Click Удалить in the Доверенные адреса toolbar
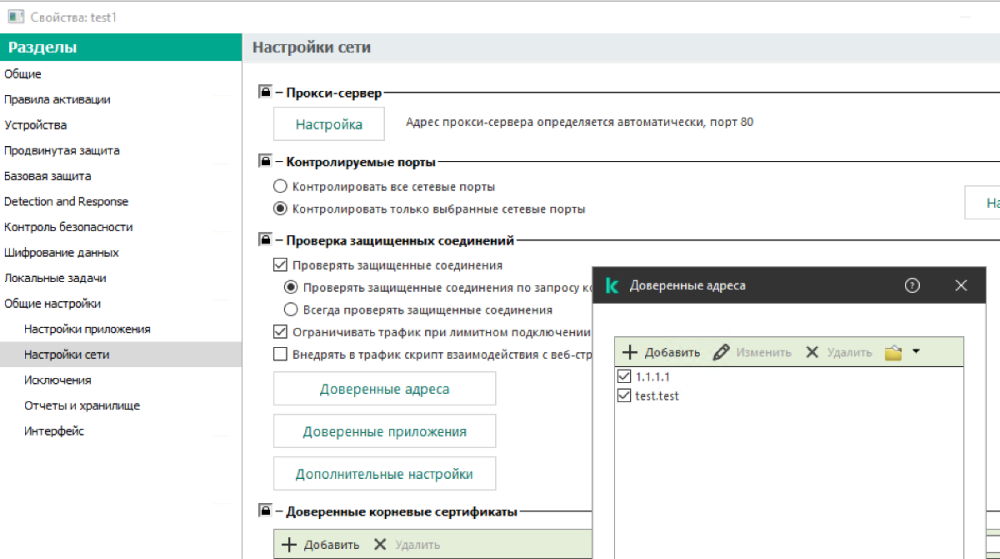Screen dimensions: 1000x559 tap(839, 352)
